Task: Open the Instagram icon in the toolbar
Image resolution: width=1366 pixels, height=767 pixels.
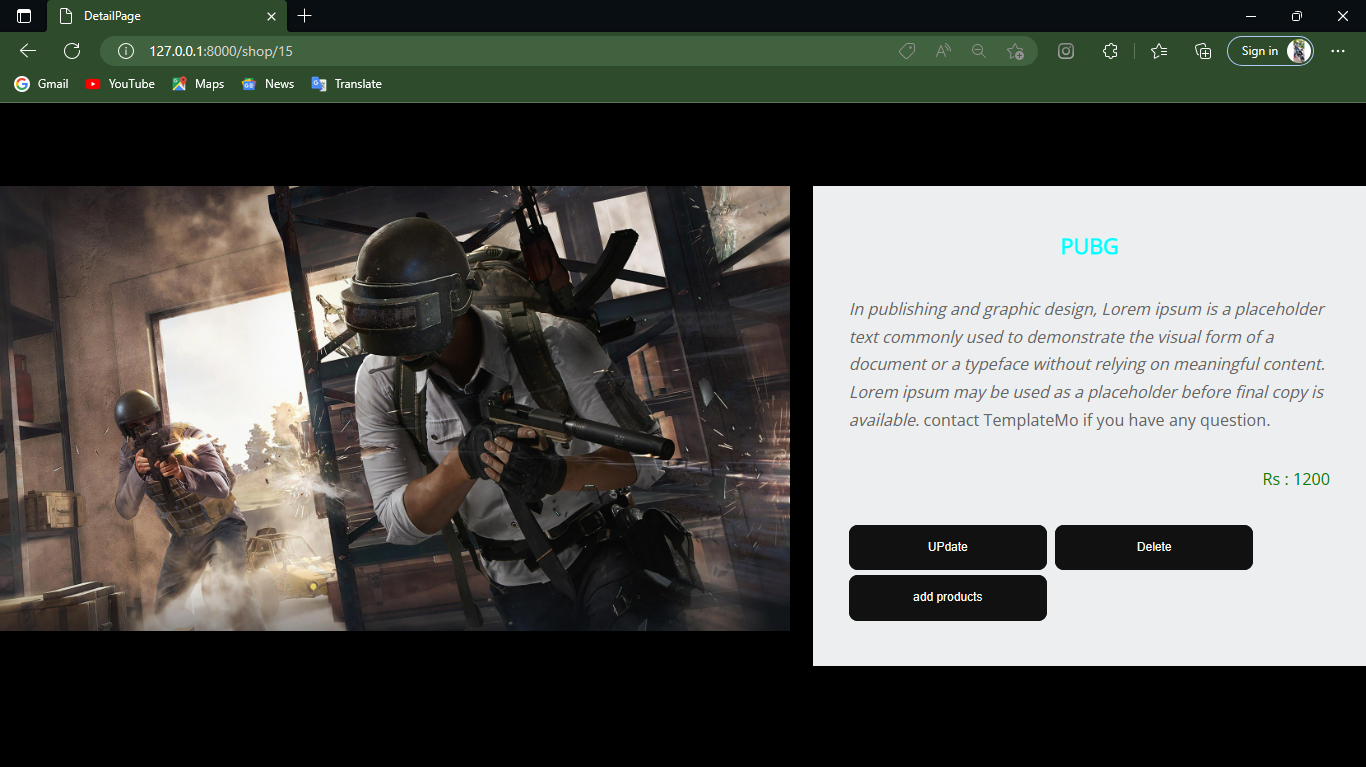Action: 1065,51
